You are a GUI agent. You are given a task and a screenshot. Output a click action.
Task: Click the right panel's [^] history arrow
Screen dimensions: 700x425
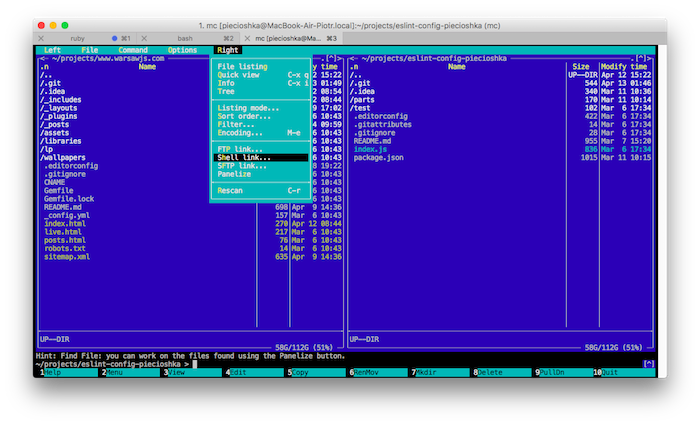(x=641, y=58)
